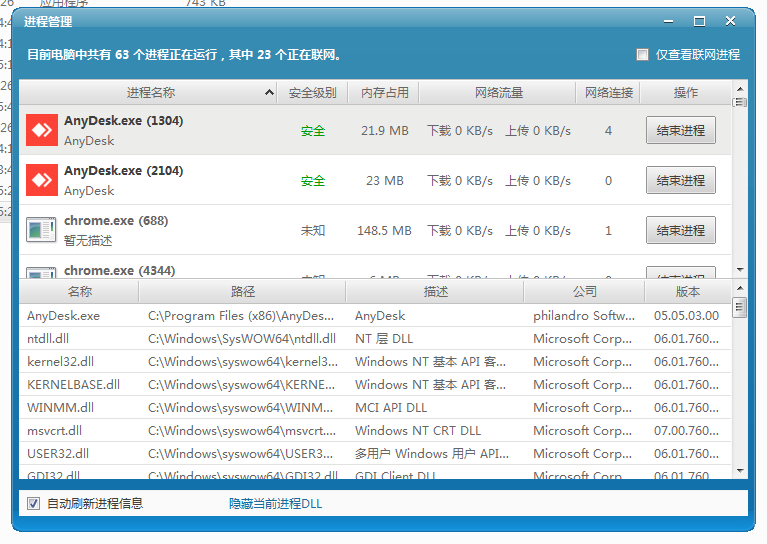Click the 版本 column header

(x=688, y=292)
